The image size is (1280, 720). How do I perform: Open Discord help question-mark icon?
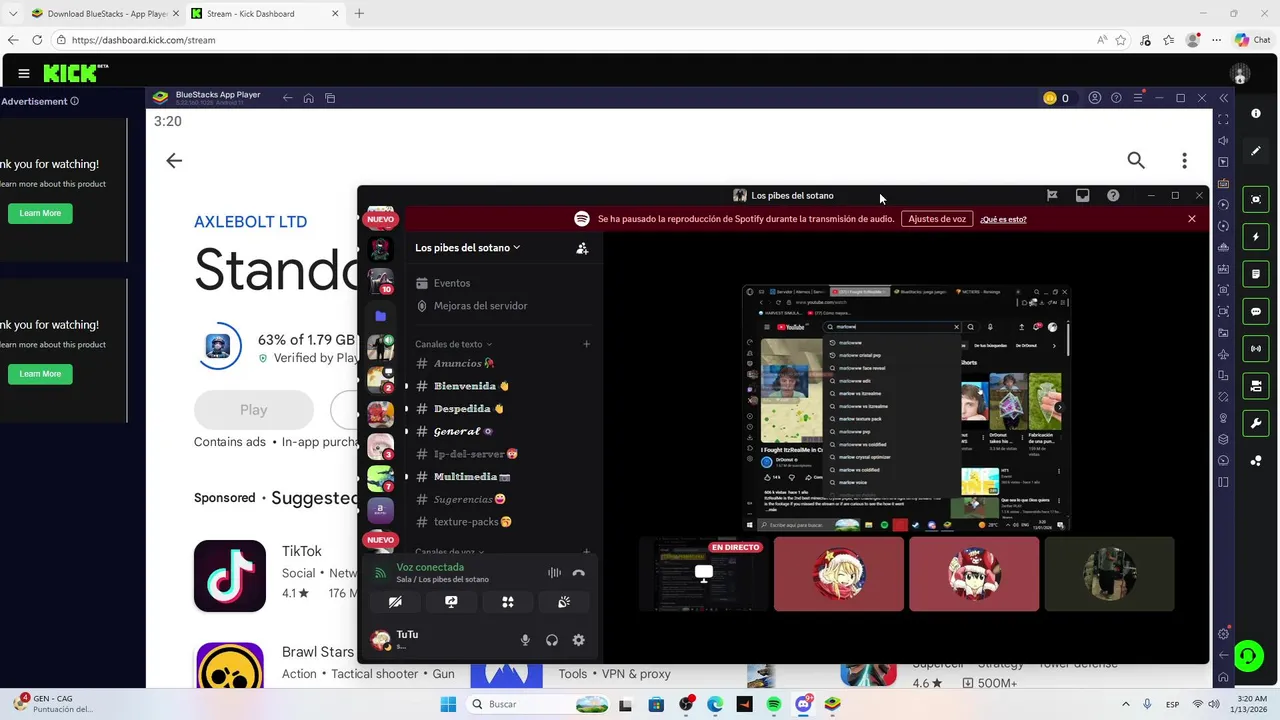click(1113, 196)
